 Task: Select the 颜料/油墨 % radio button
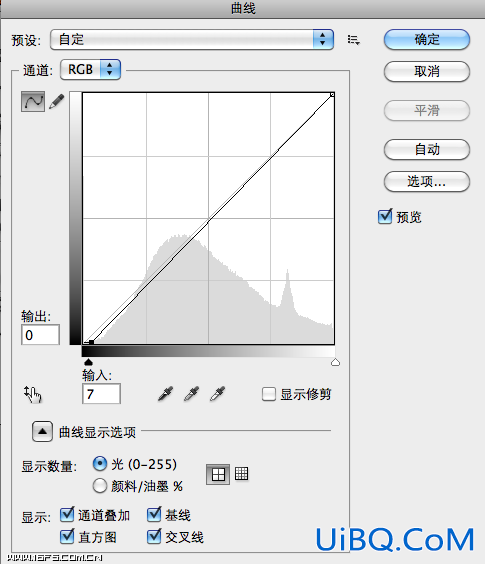[x=100, y=486]
